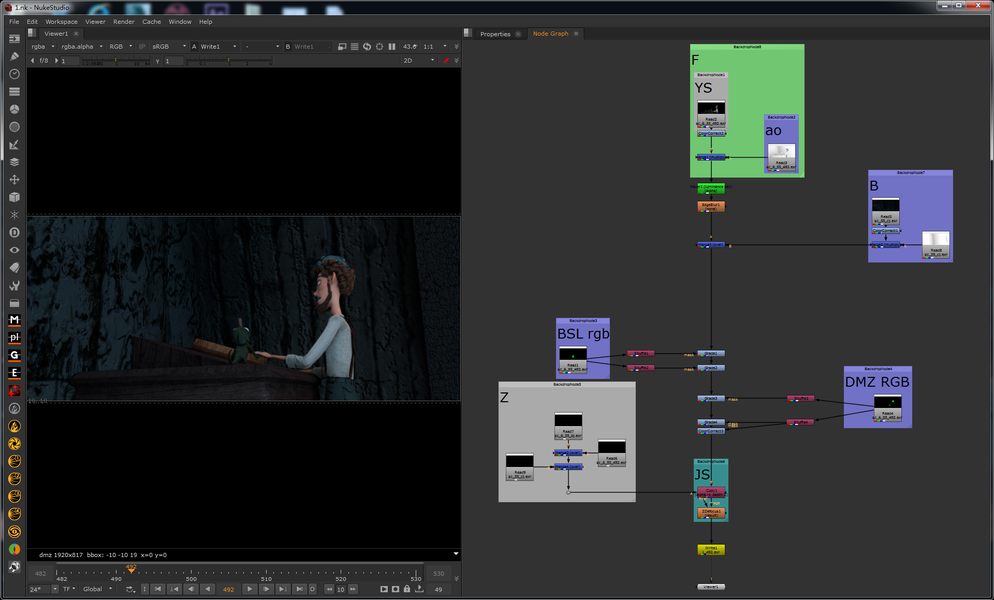Click the gain slider in viewer

(x=115, y=62)
